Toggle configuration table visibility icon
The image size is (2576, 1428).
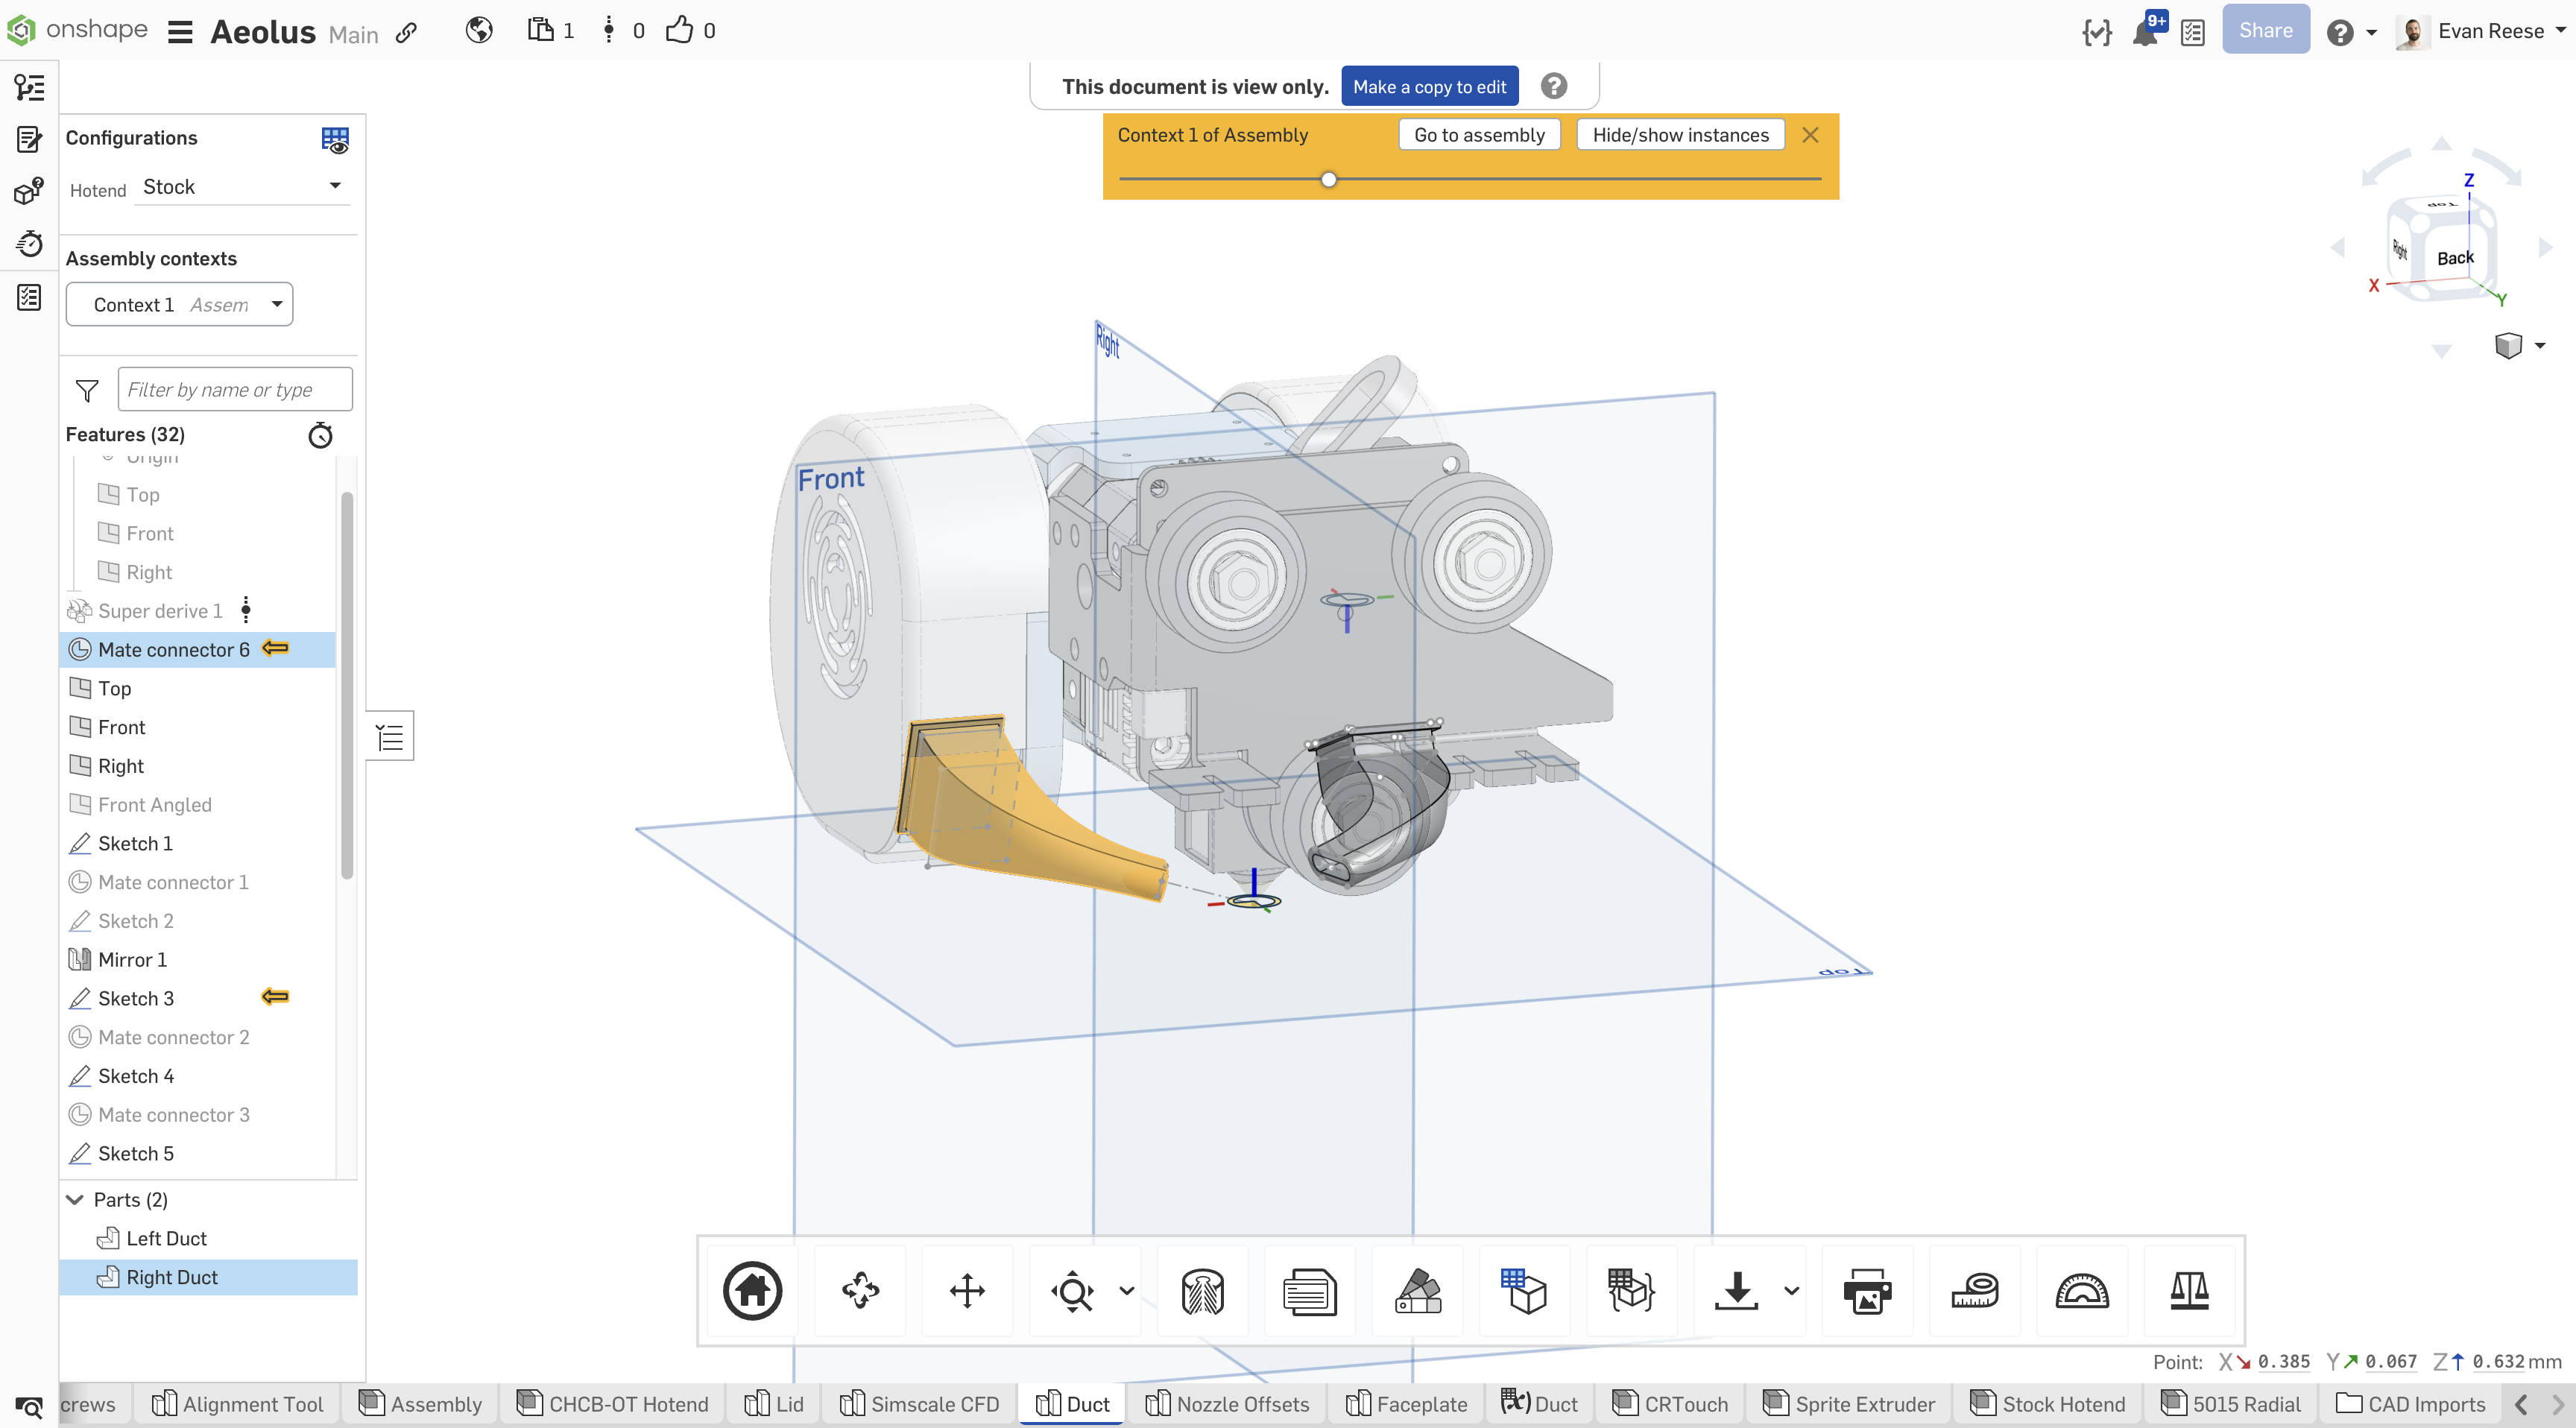pyautogui.click(x=335, y=140)
